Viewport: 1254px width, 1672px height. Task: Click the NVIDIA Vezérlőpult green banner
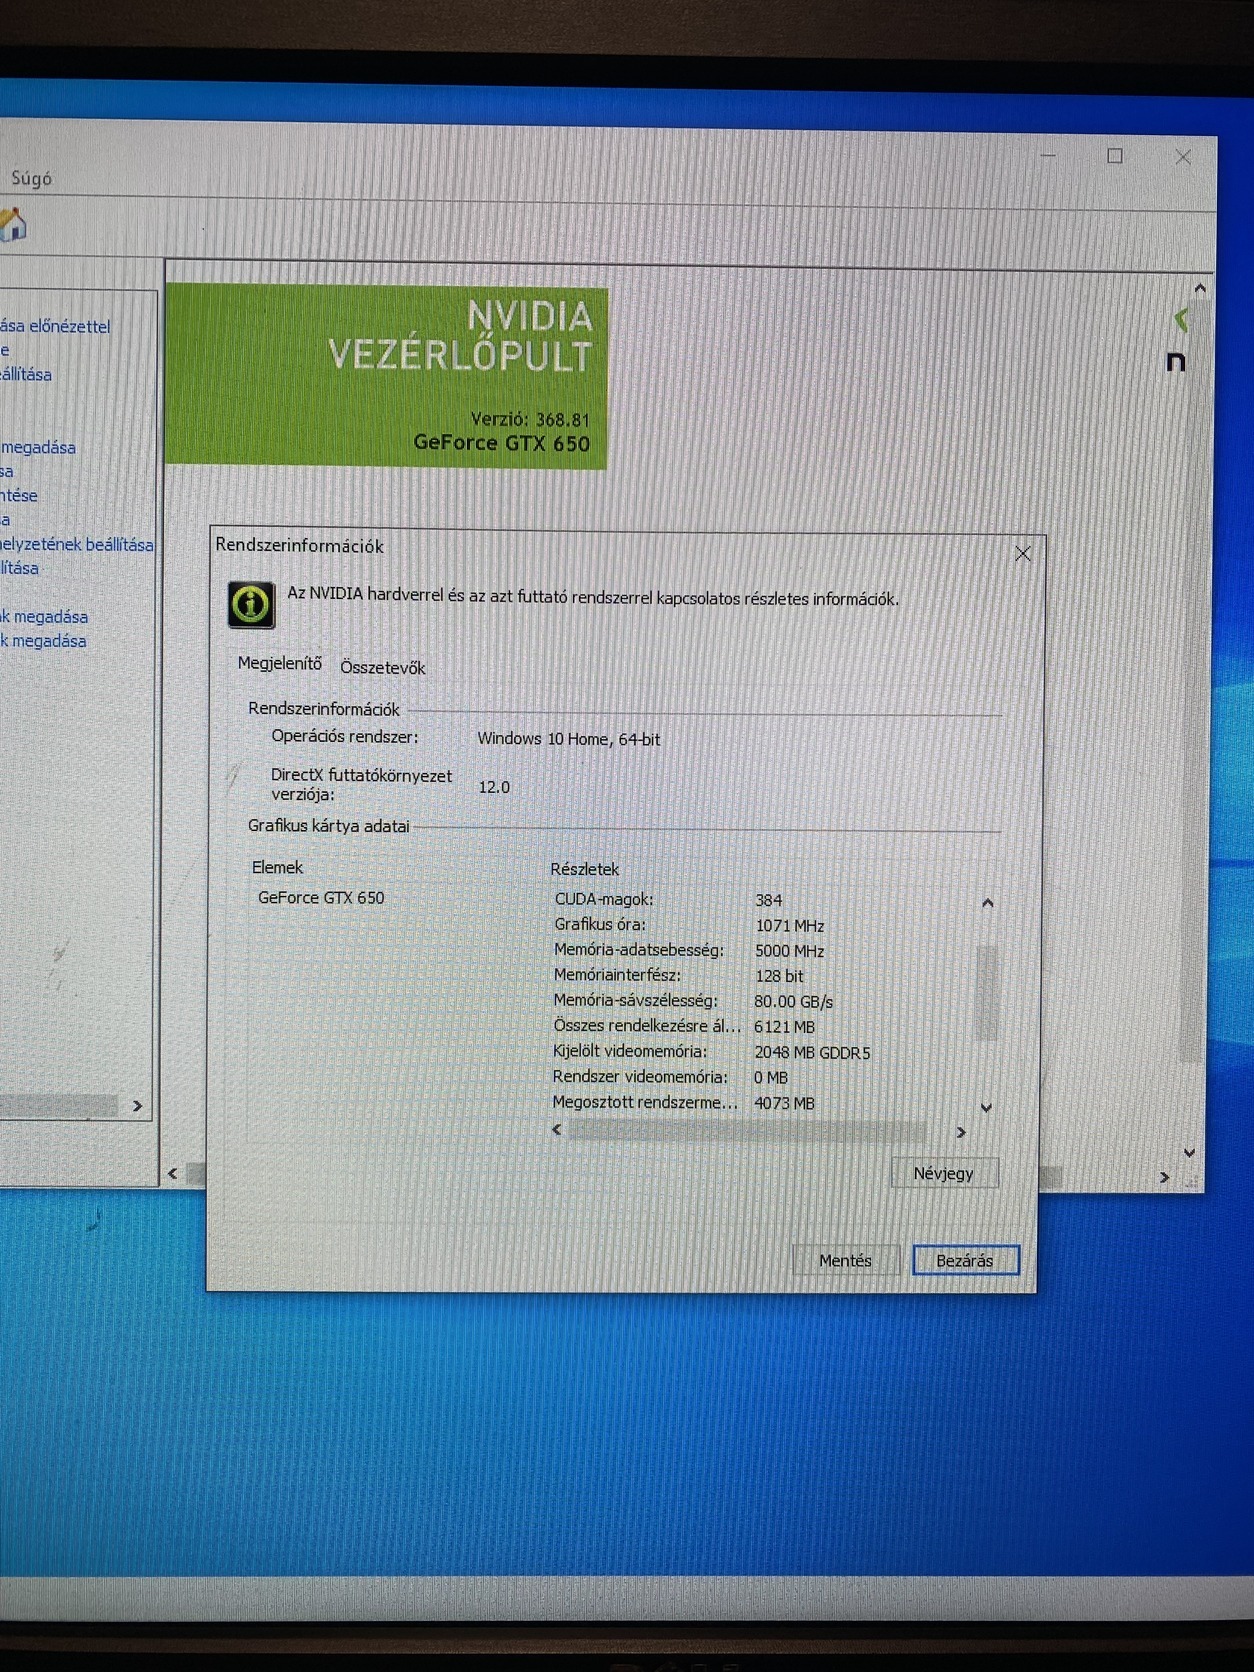pyautogui.click(x=386, y=376)
